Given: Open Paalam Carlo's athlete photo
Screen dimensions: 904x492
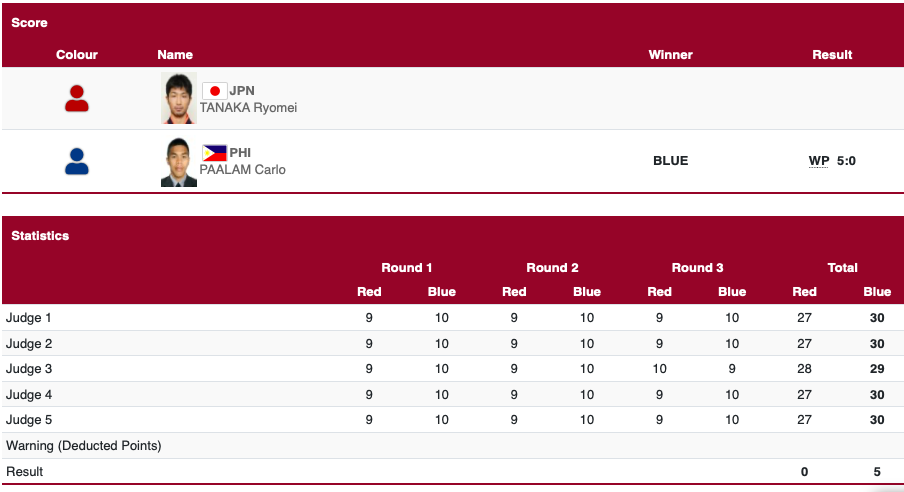Looking at the screenshot, I should point(179,162).
